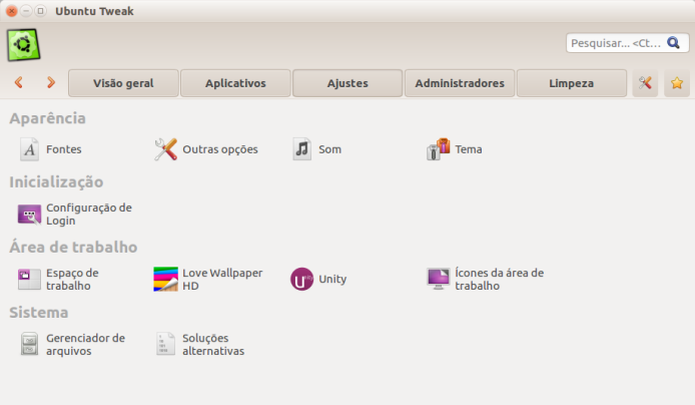Switch to the Aplicativos tab
Screen dimensions: 695x405
(x=235, y=83)
